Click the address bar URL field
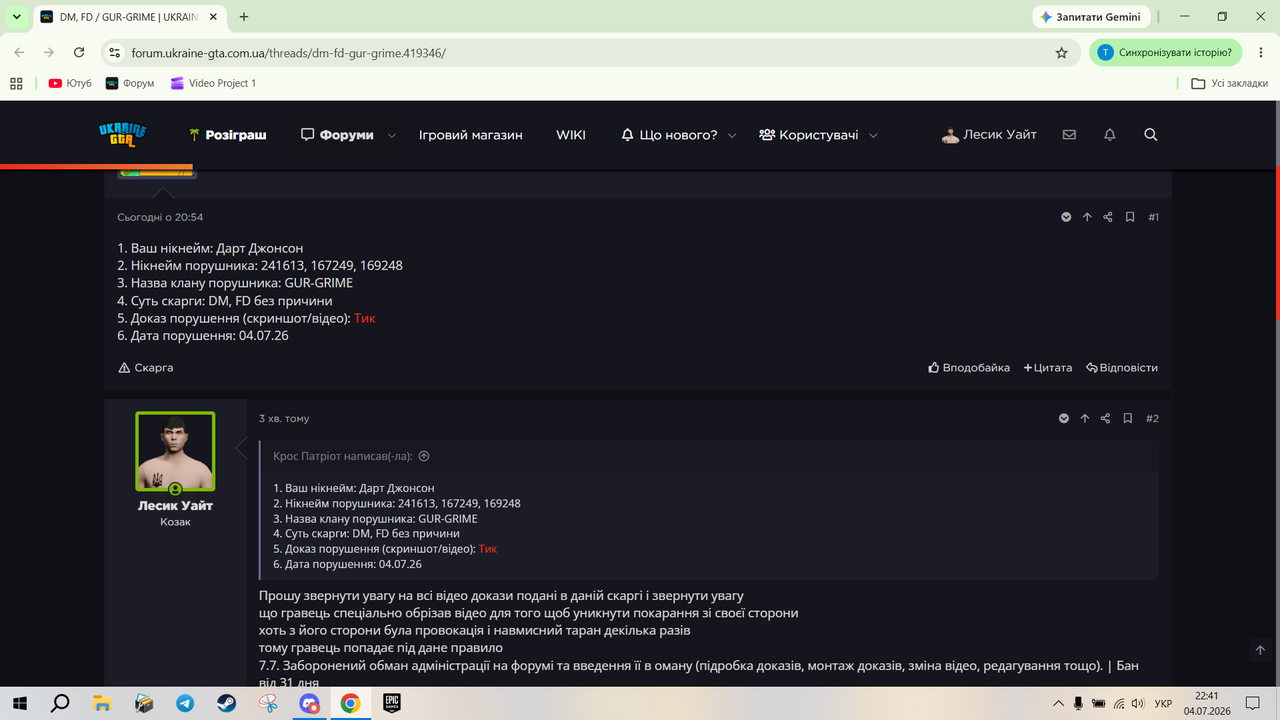Viewport: 1280px width, 720px height. [590, 52]
